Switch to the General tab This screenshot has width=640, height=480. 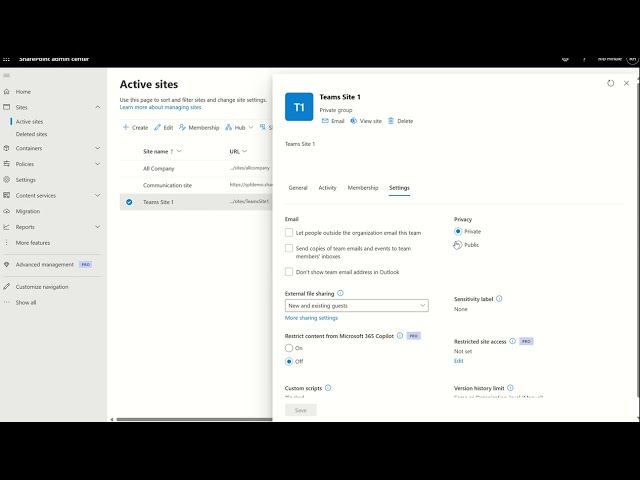(298, 188)
